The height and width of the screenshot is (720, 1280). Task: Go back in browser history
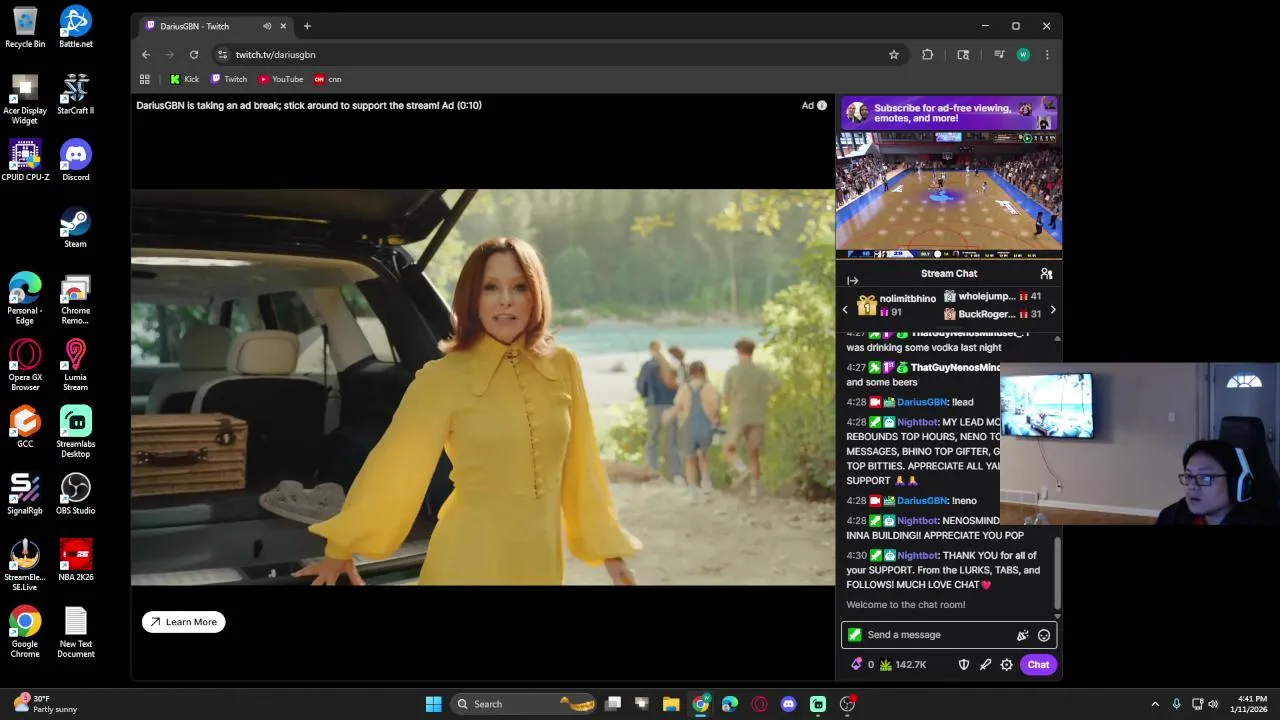tap(146, 55)
